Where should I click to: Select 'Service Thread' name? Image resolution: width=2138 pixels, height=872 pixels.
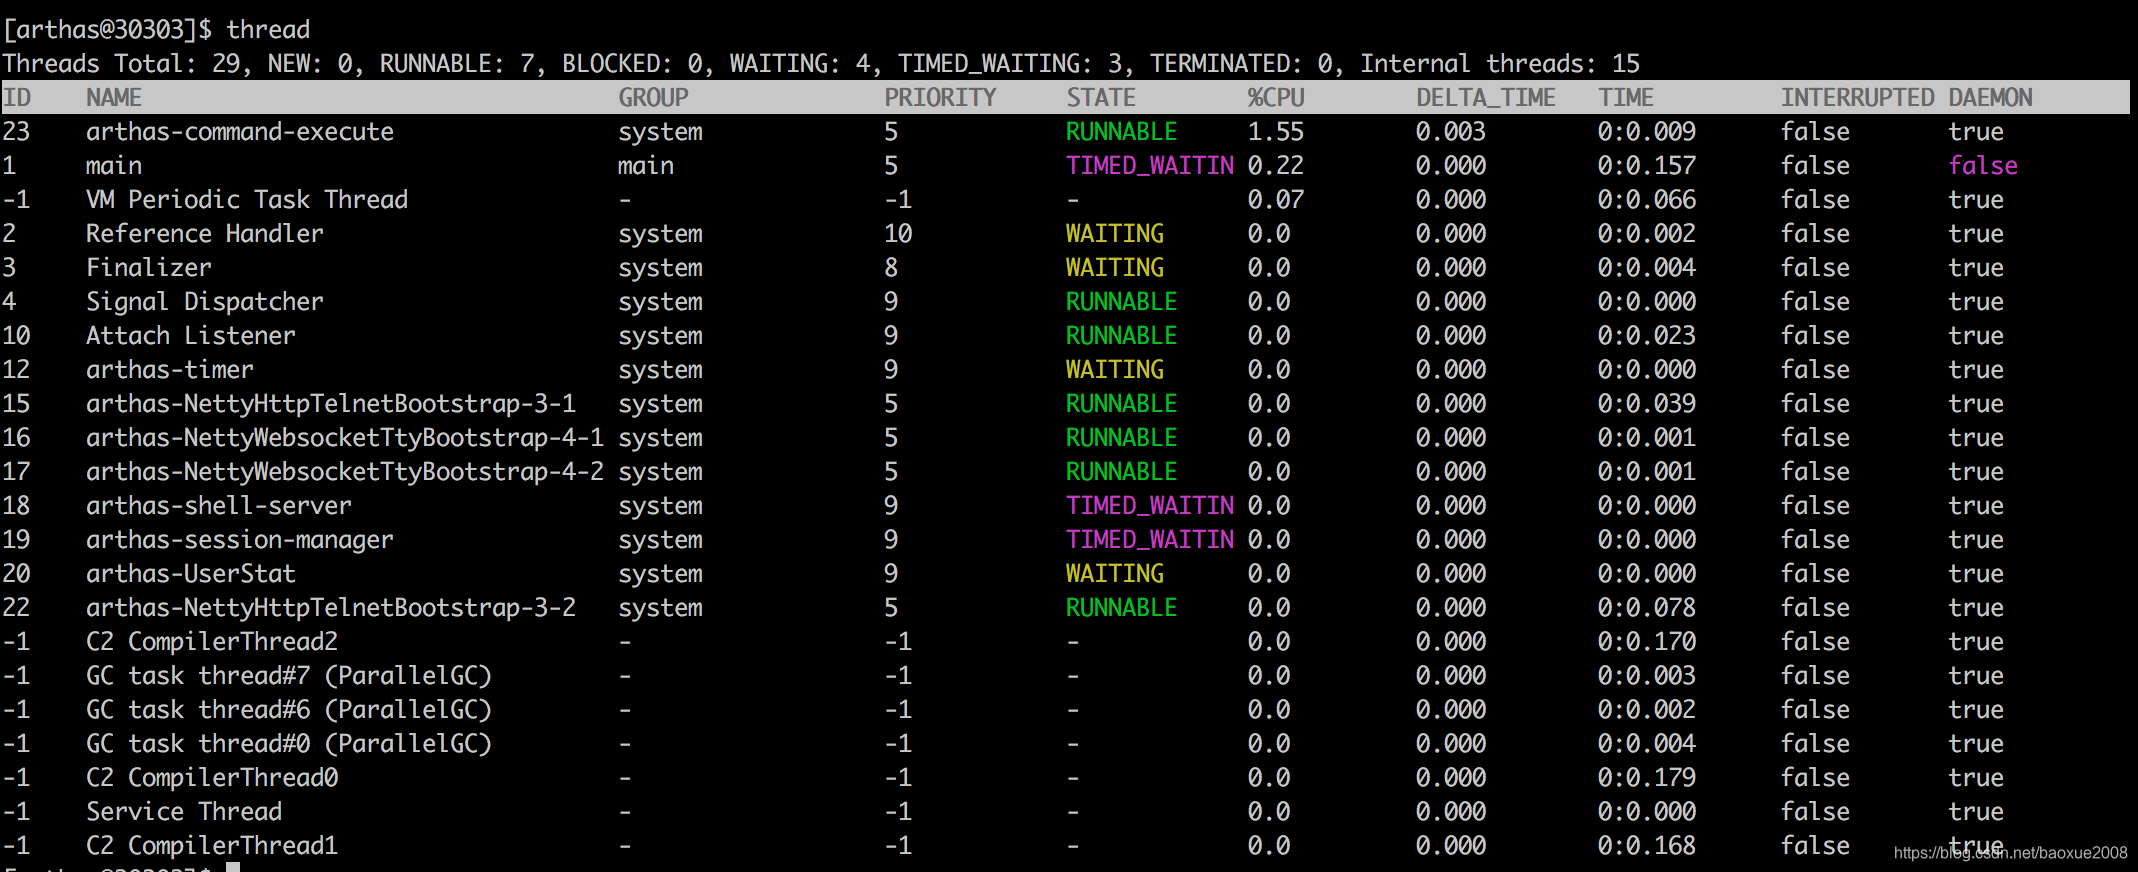coord(184,811)
